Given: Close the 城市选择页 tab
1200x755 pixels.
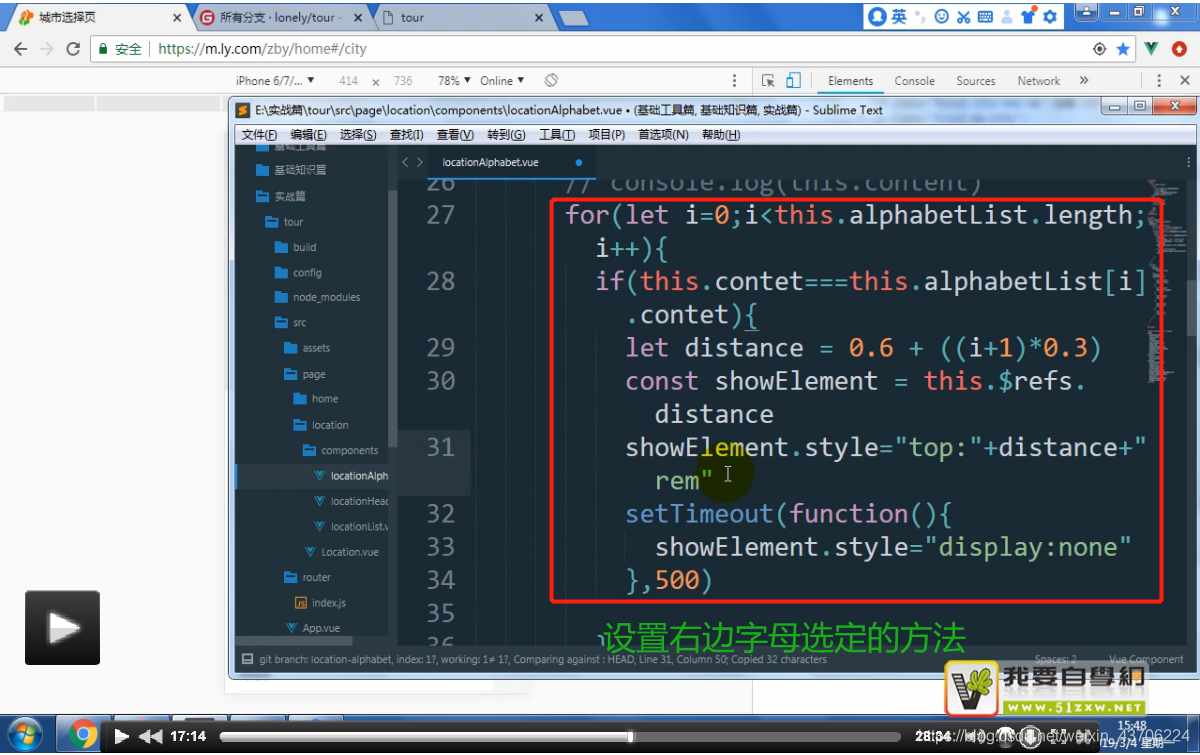Looking at the screenshot, I should click(177, 18).
